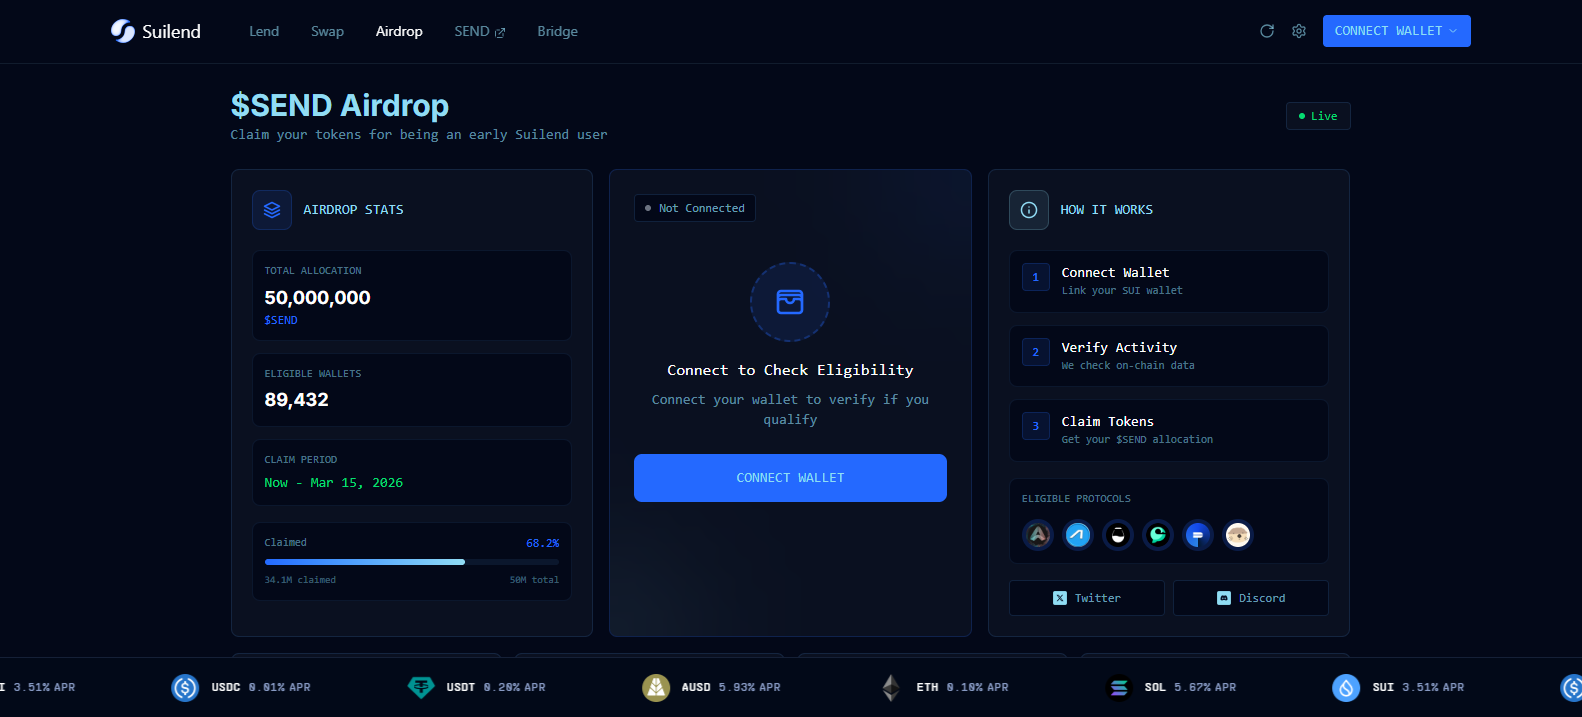Viewport: 1582px width, 717px height.
Task: Click the $SEND Airdrop heading
Action: 340,105
